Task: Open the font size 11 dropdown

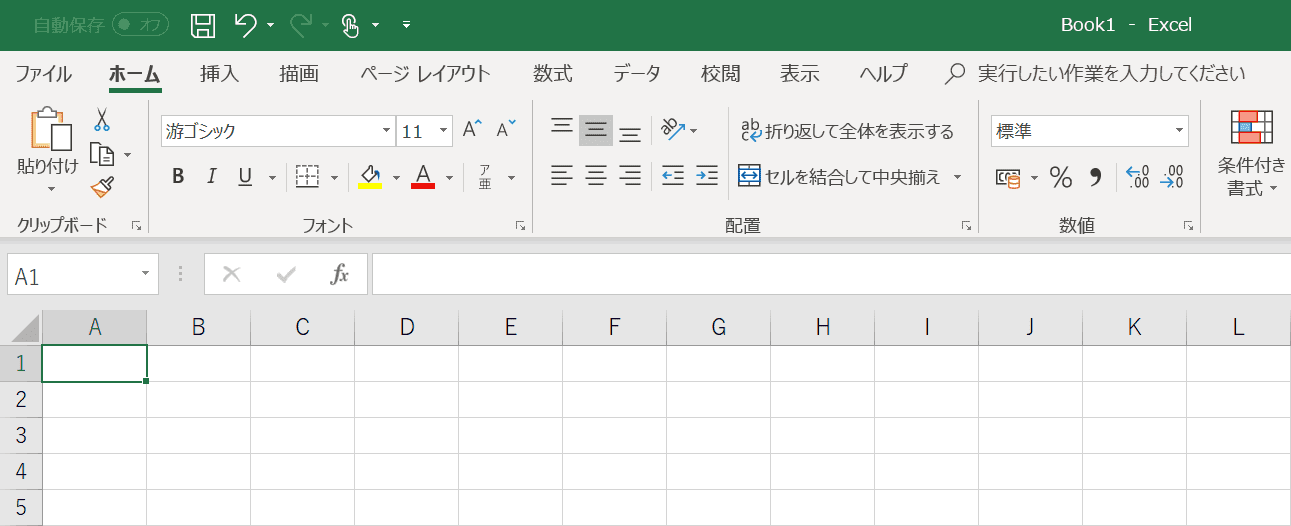Action: [x=444, y=131]
